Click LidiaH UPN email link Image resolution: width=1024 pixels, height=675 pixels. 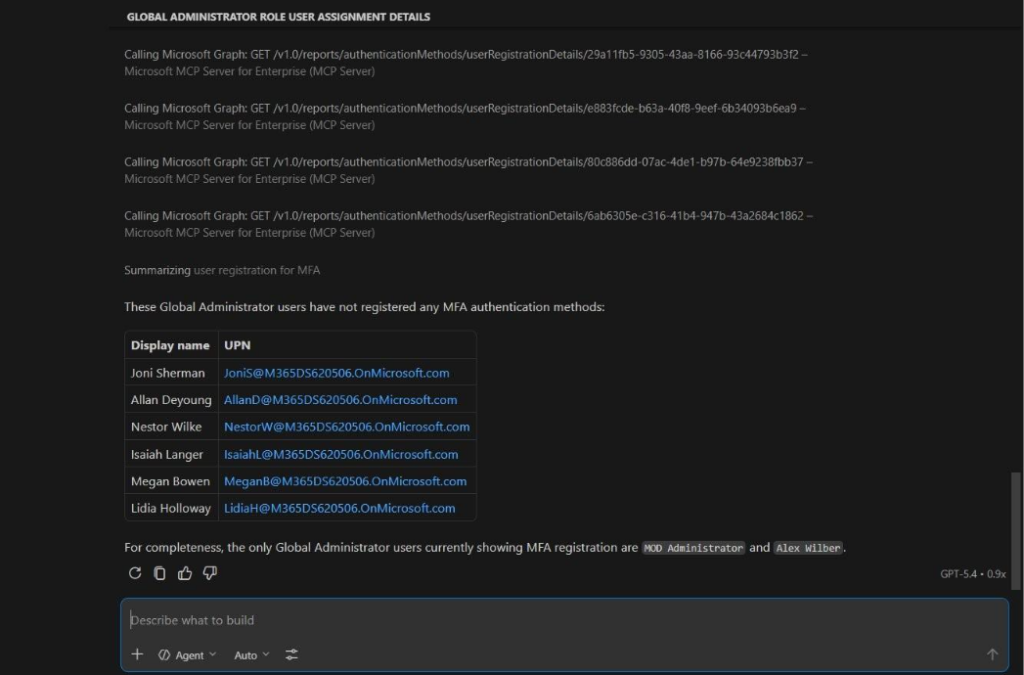[339, 508]
